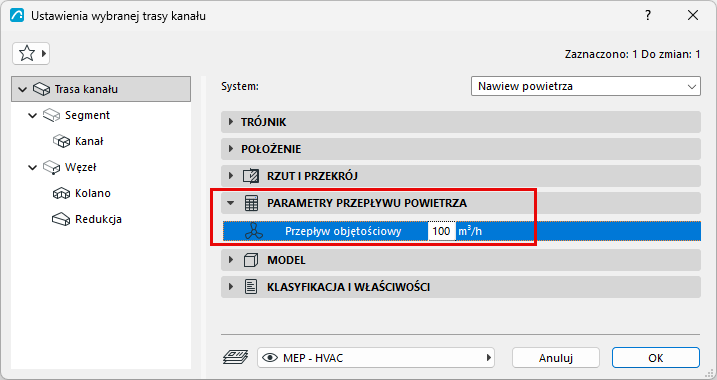The image size is (717, 380).
Task: Click the m³/h unit text
Action: pos(470,231)
